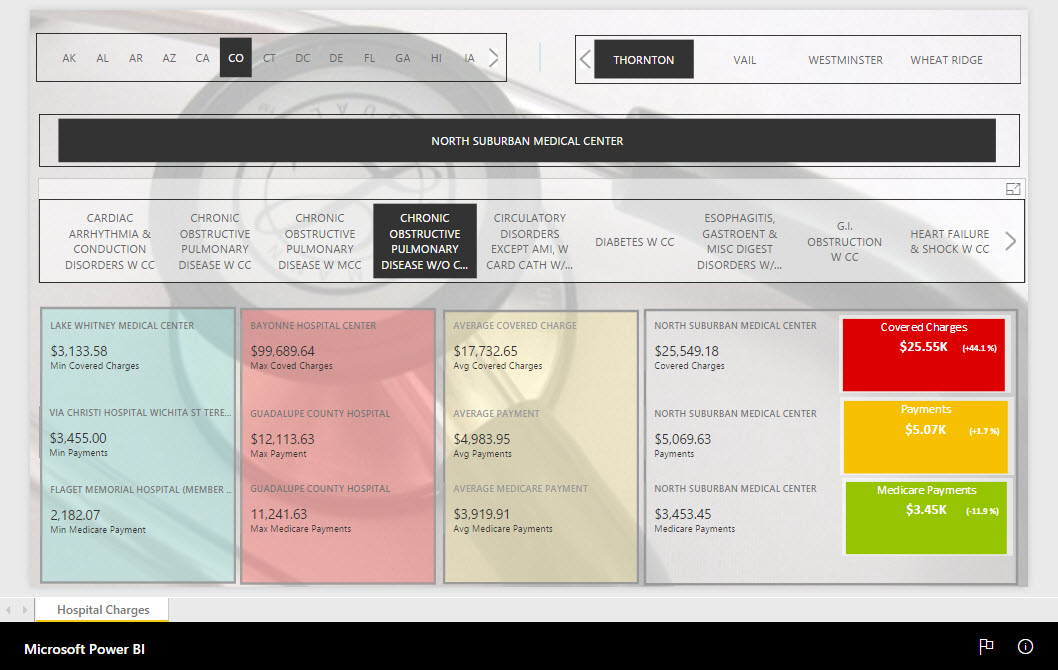
Task: Select state DC
Action: pos(302,58)
